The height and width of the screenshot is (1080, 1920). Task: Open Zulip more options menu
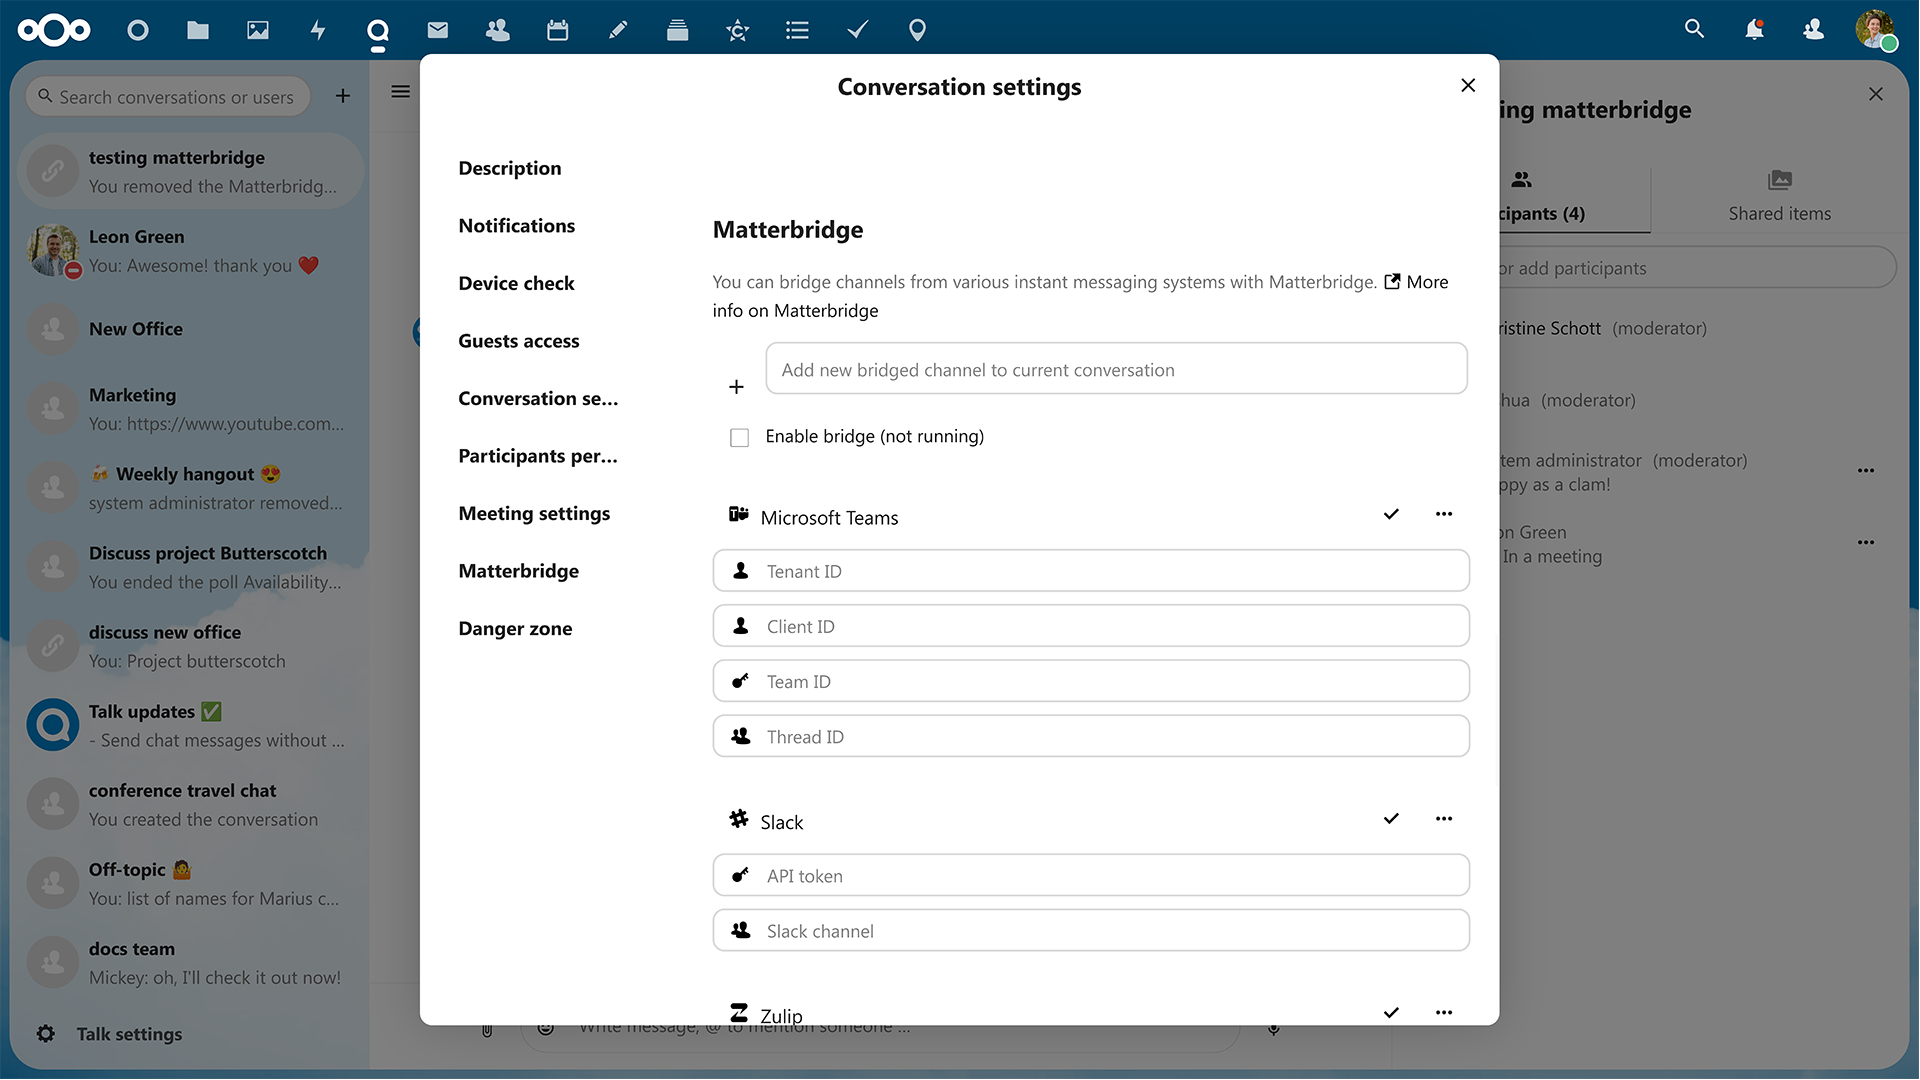tap(1444, 1012)
